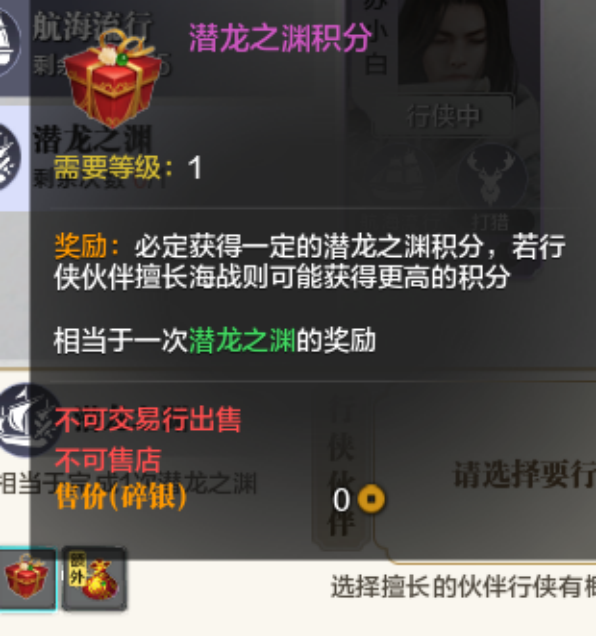The height and width of the screenshot is (637, 596).
Task: Click the 售价(碎银) price label
Action: 121,497
